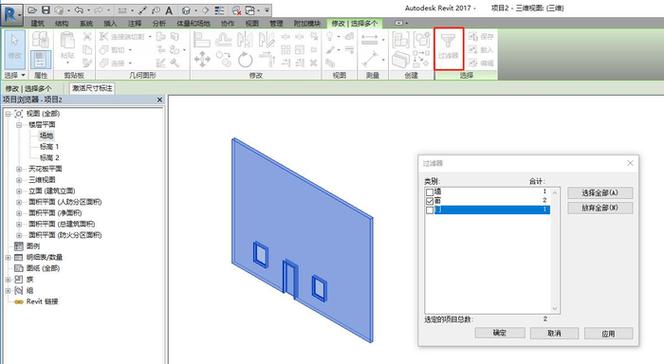664x364 pixels.
Task: Open the 注释 ribbon tab
Action: click(x=135, y=23)
